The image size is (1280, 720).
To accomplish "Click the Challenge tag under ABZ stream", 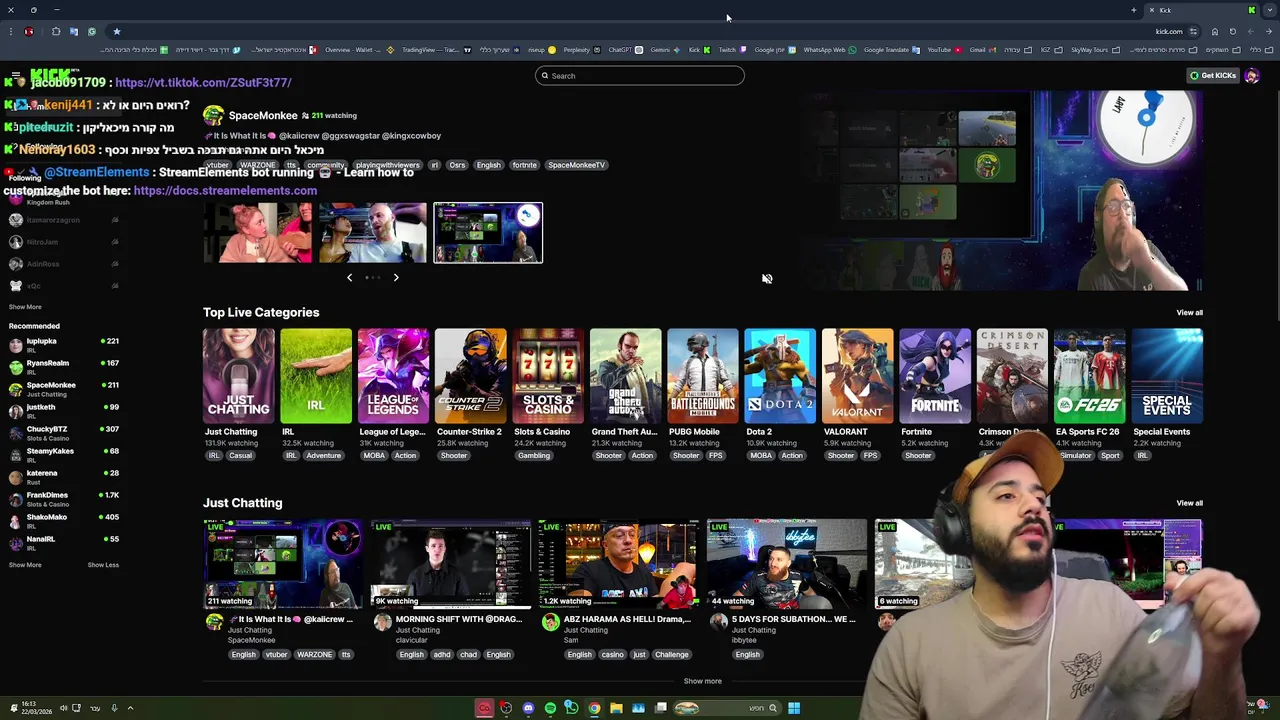I will [x=671, y=655].
